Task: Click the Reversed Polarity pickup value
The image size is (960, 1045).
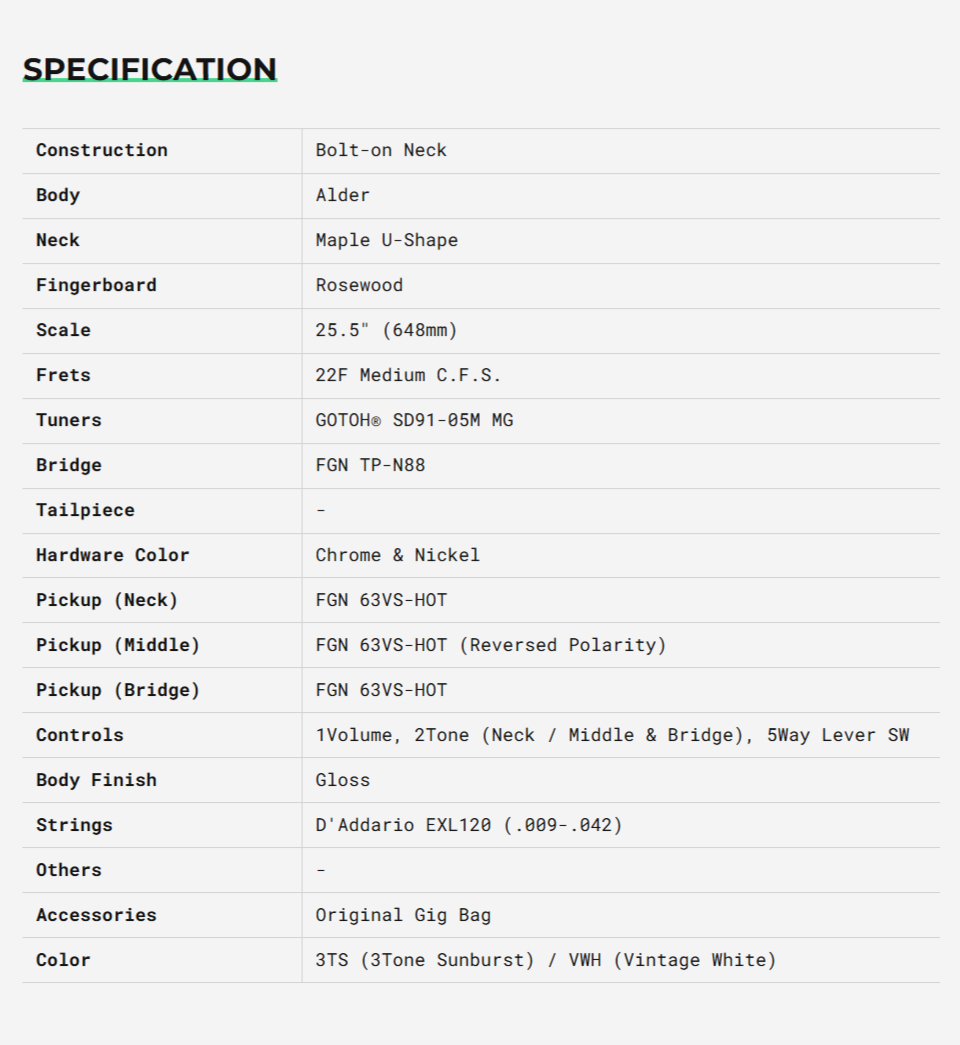Action: click(563, 645)
